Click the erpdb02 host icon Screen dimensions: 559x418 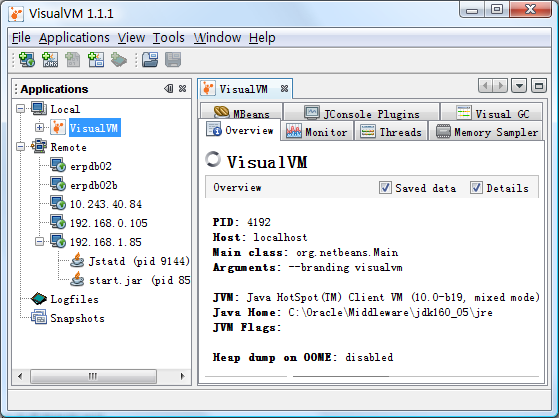click(x=58, y=165)
